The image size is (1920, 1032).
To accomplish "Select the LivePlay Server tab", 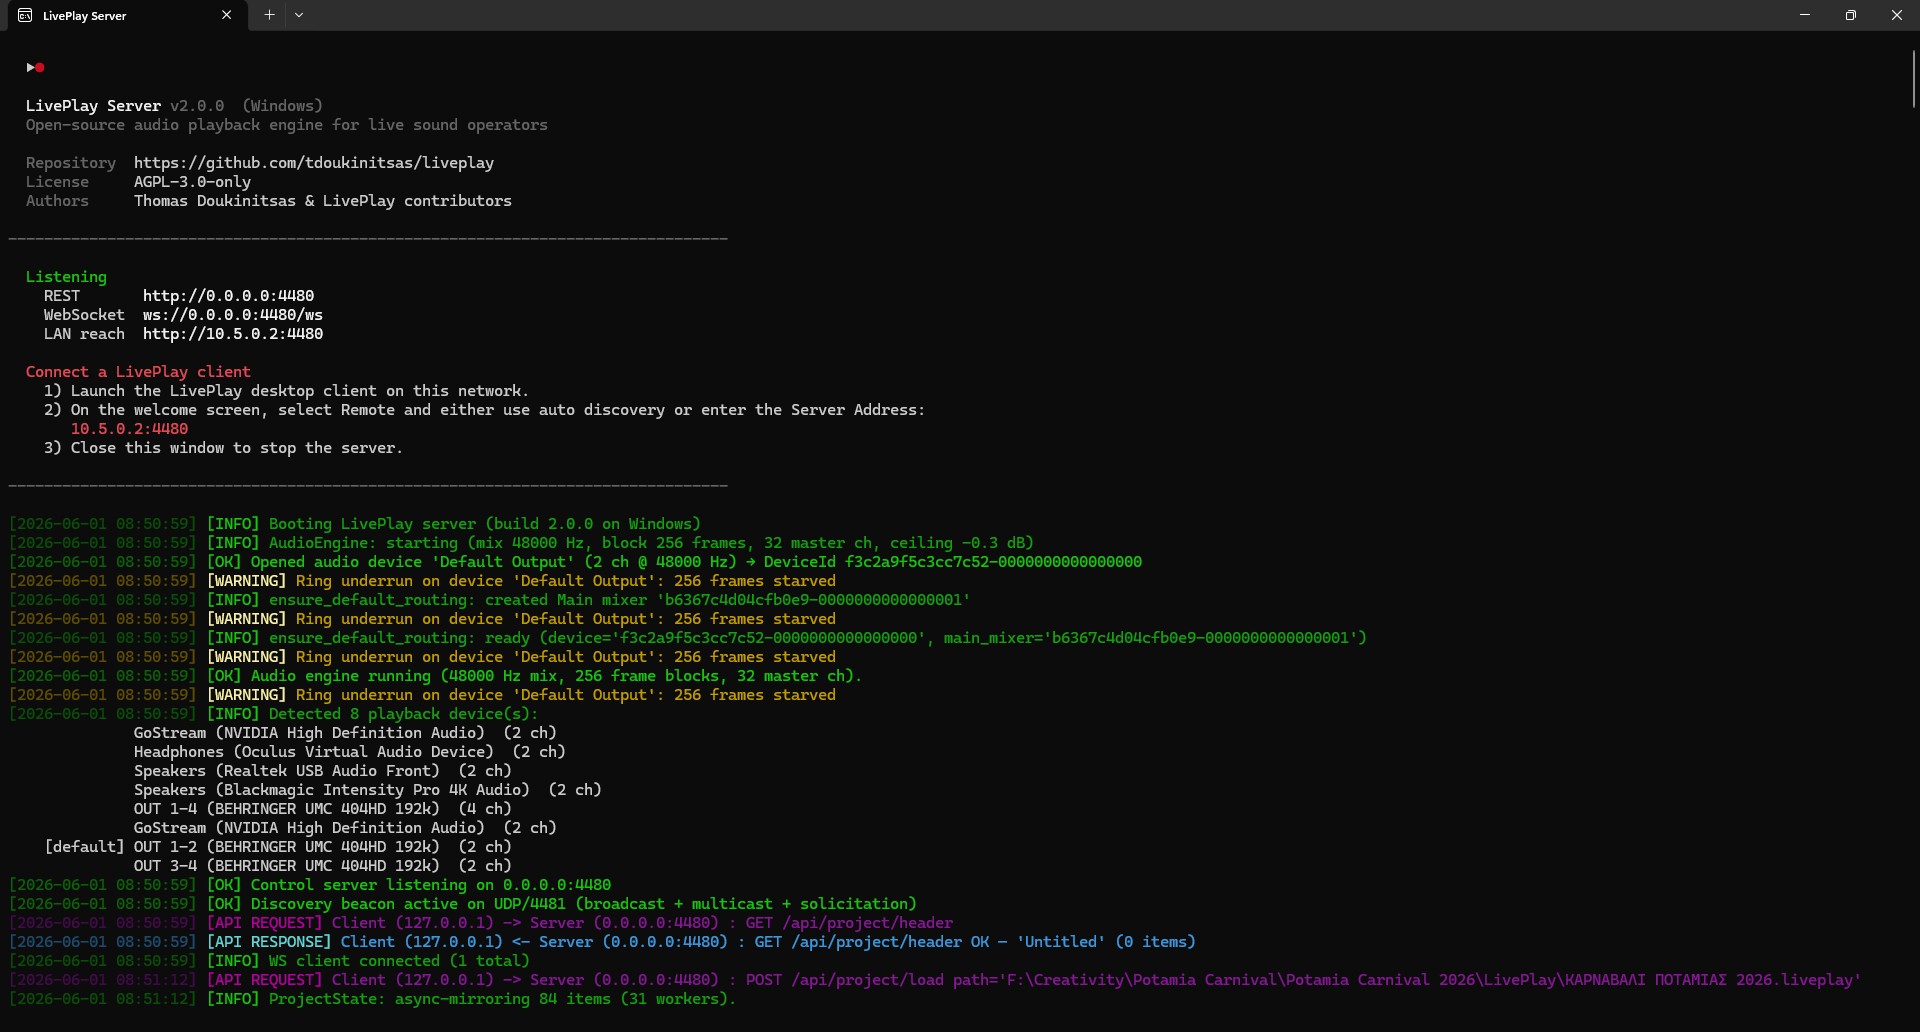I will click(x=127, y=15).
